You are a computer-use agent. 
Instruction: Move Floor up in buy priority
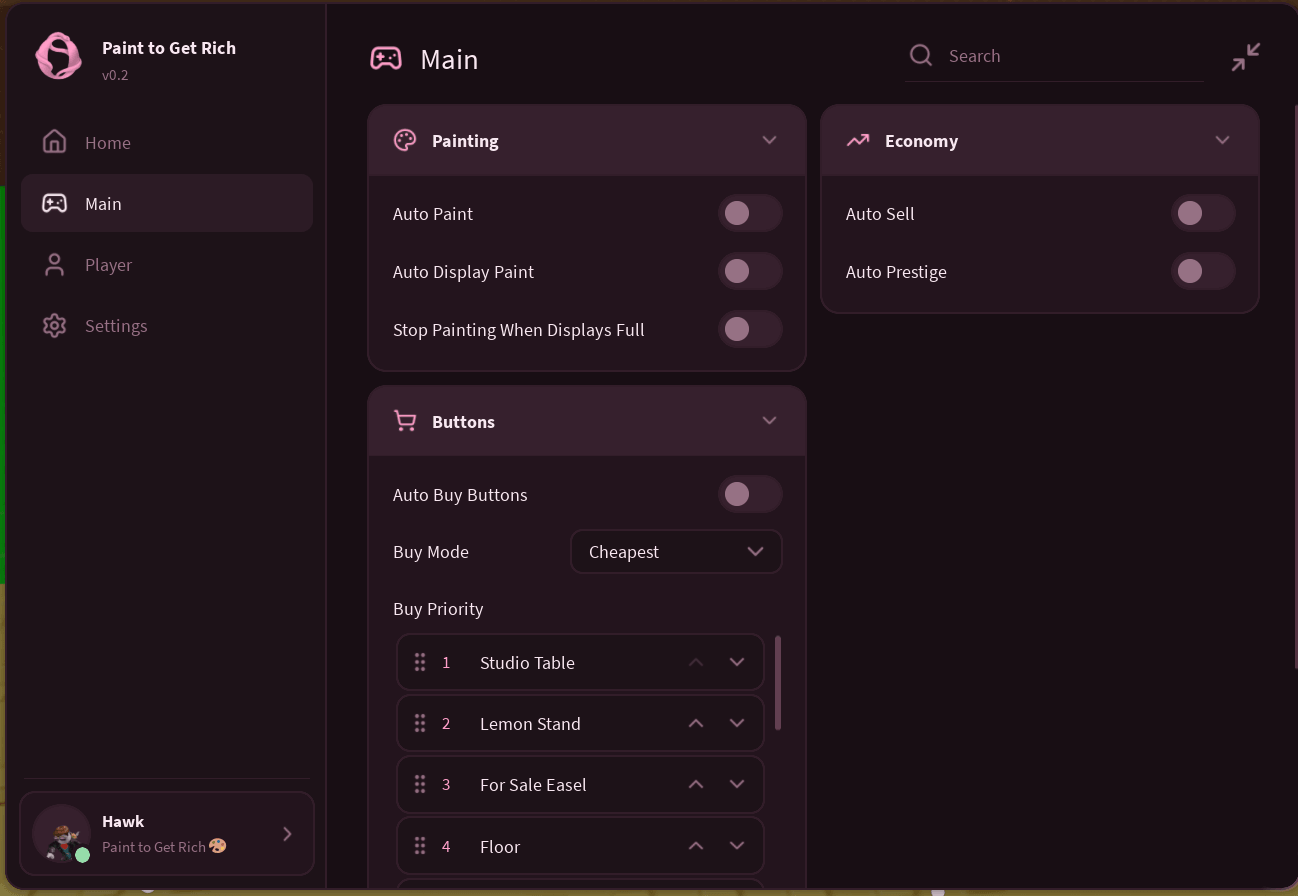pyautogui.click(x=696, y=846)
